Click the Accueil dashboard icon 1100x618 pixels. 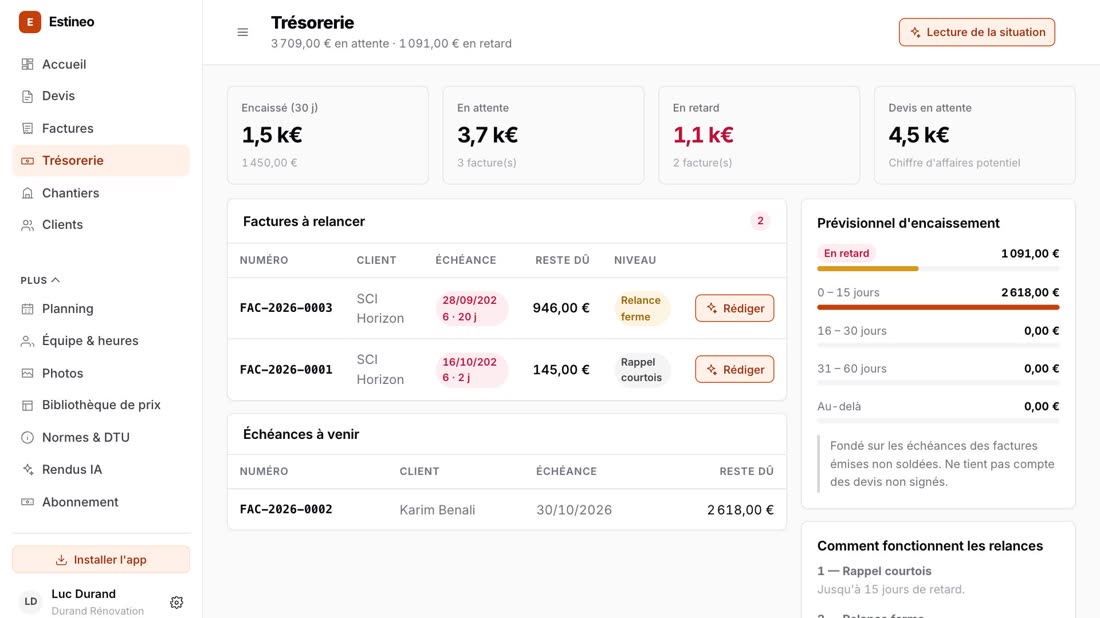(x=27, y=65)
